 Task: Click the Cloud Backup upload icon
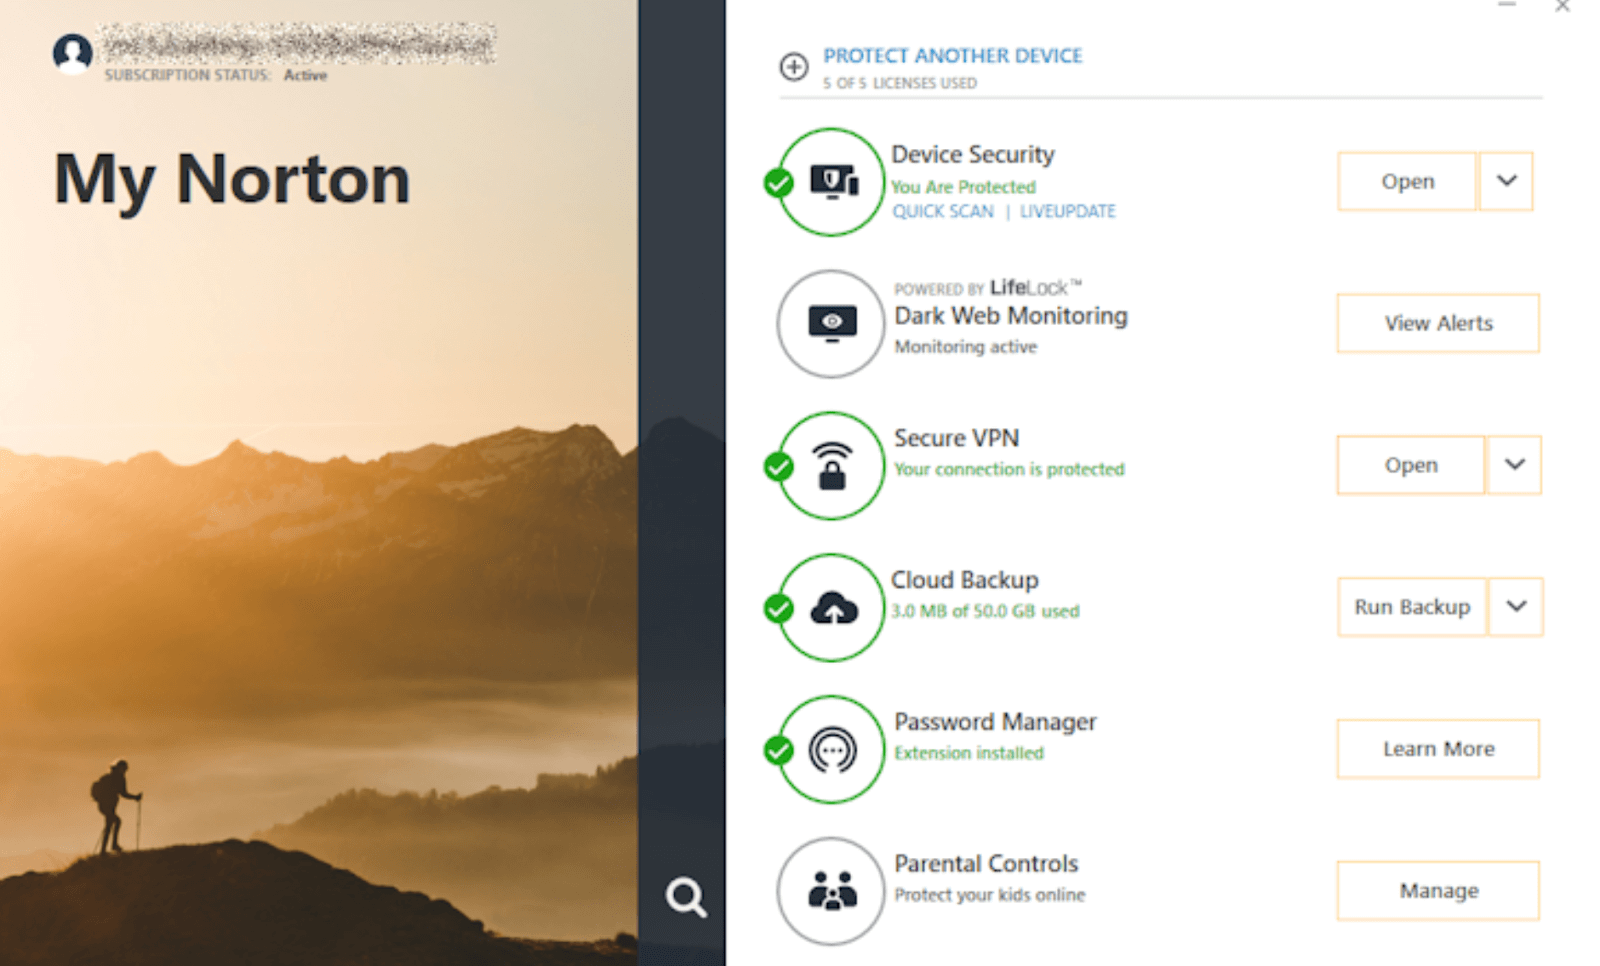click(x=832, y=608)
